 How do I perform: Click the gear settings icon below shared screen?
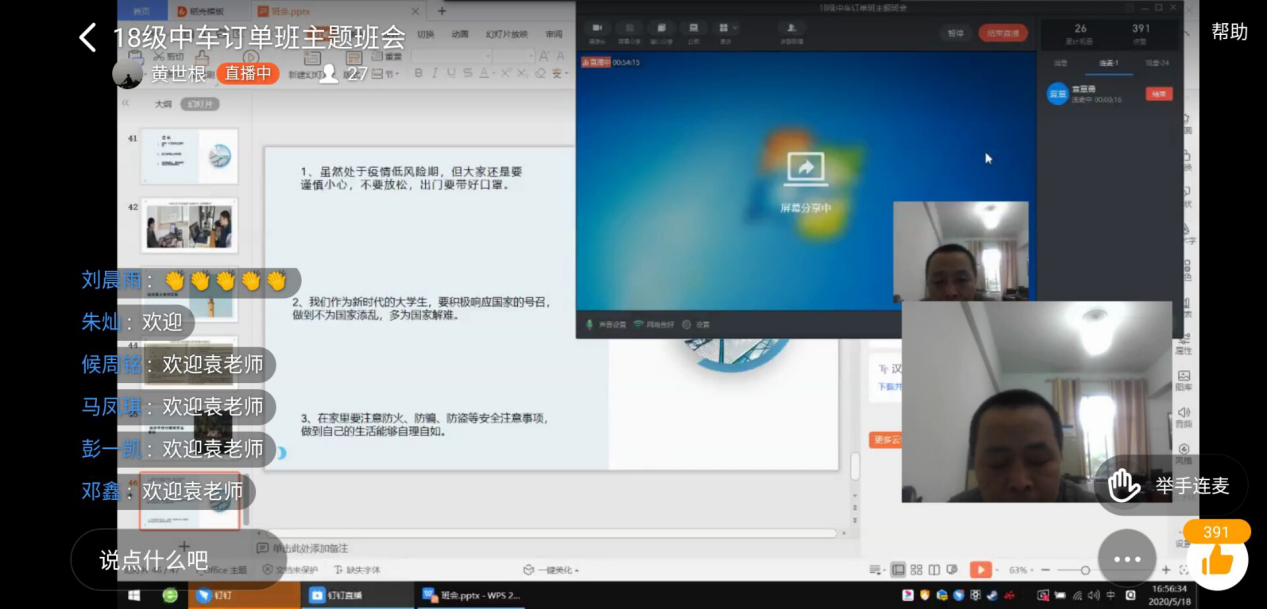point(688,325)
